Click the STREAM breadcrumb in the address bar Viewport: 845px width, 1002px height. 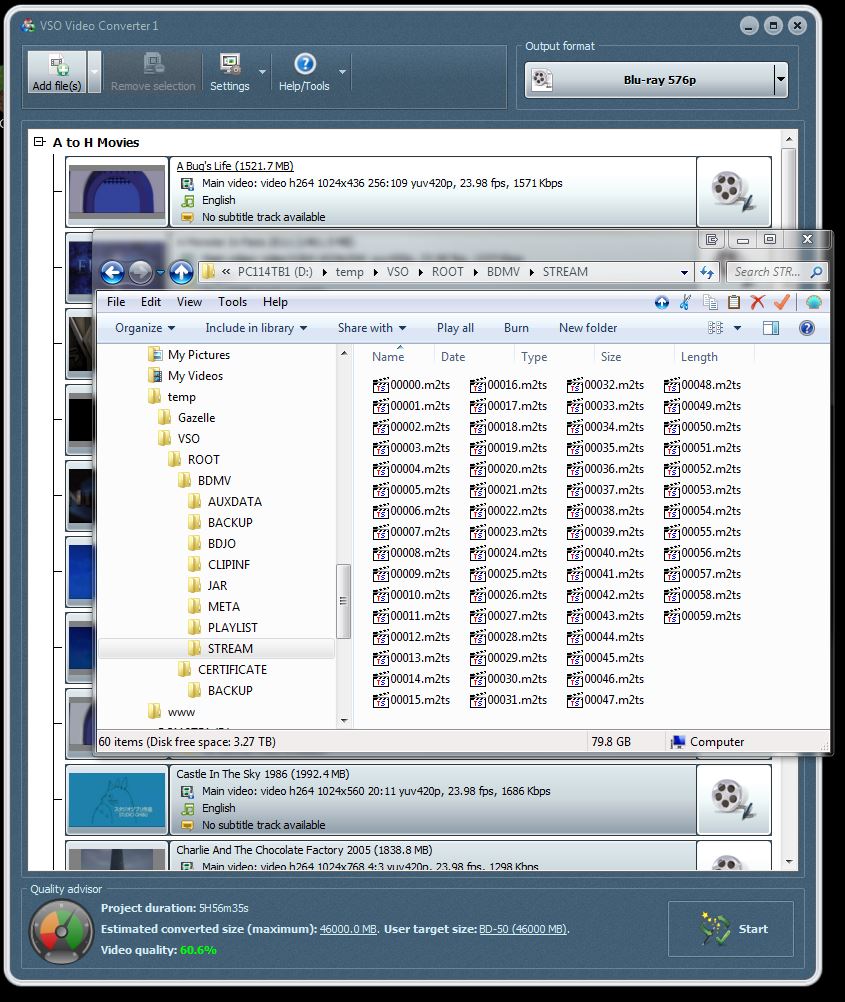tap(565, 272)
